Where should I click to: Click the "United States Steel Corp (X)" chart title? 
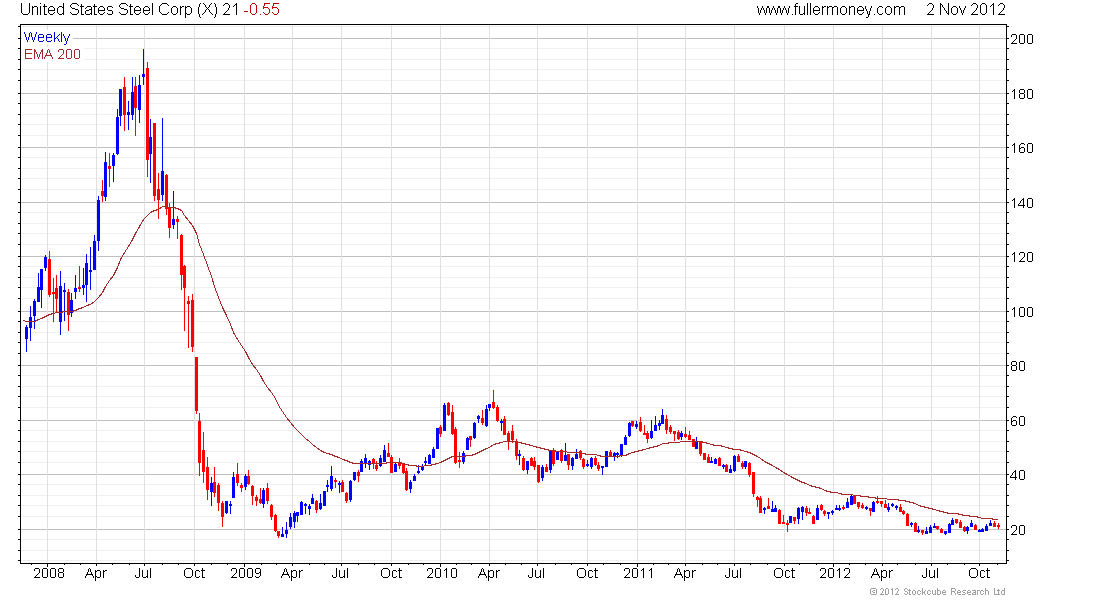119,10
